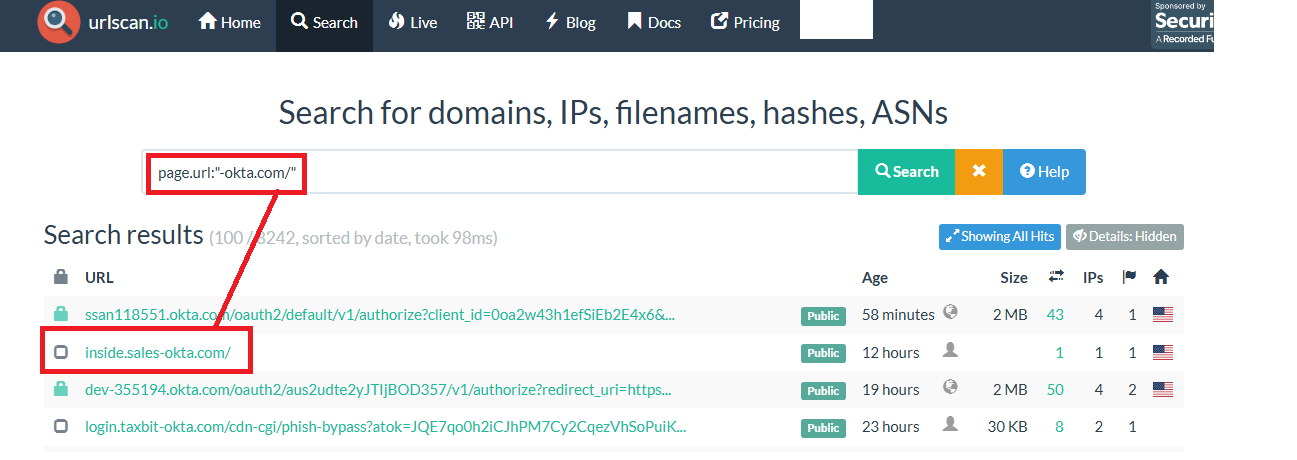Click the unlocked icon beside inside.sales-okta.com
The height and width of the screenshot is (460, 1297).
tap(60, 352)
